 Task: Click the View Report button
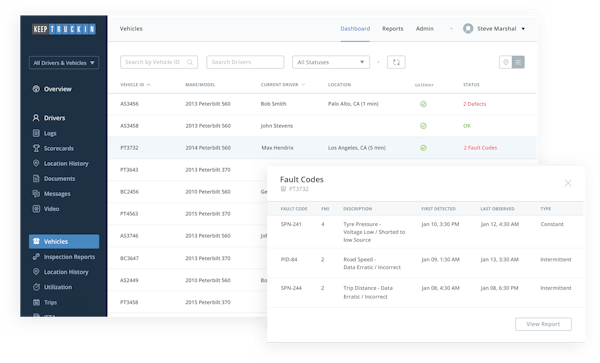pyautogui.click(x=543, y=324)
